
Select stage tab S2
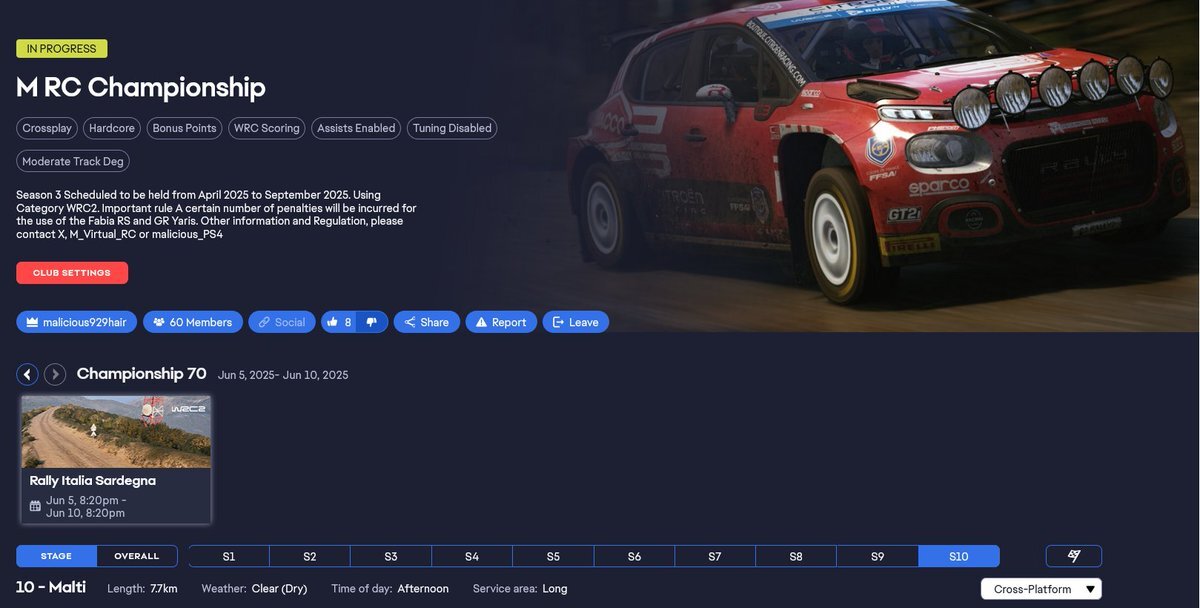point(310,556)
